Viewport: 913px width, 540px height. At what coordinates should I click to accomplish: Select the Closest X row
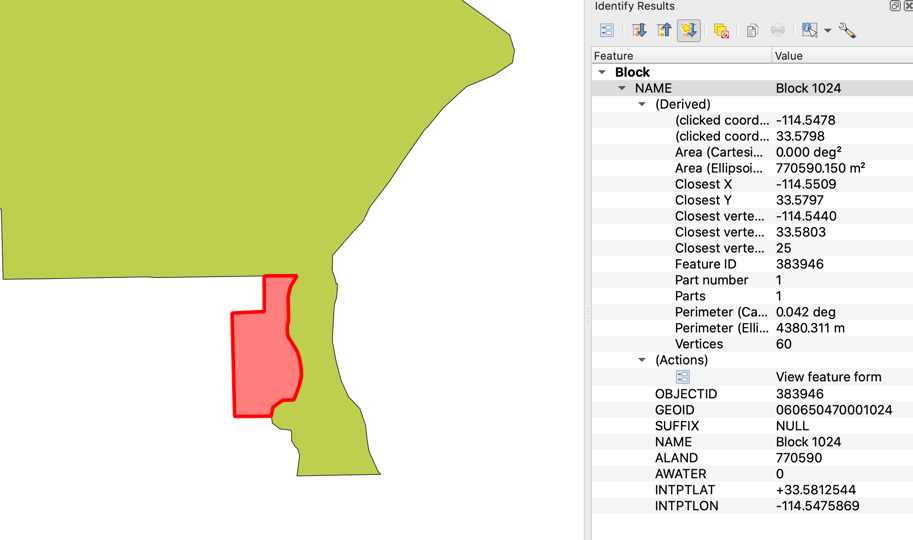click(x=752, y=184)
